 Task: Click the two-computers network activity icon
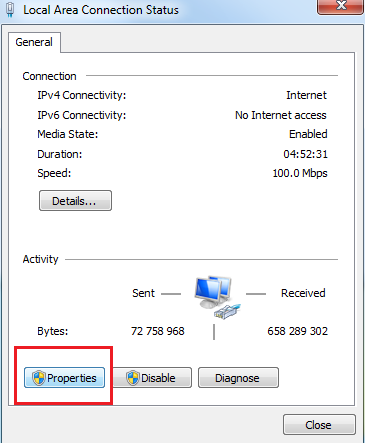point(217,297)
